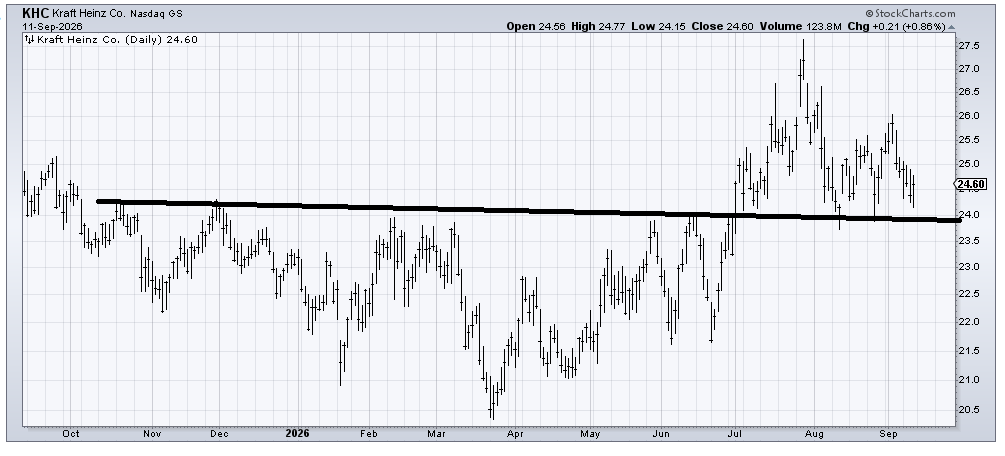Viewport: 1005px width, 456px height.
Task: Select the 20.5 price axis label
Action: tap(968, 409)
